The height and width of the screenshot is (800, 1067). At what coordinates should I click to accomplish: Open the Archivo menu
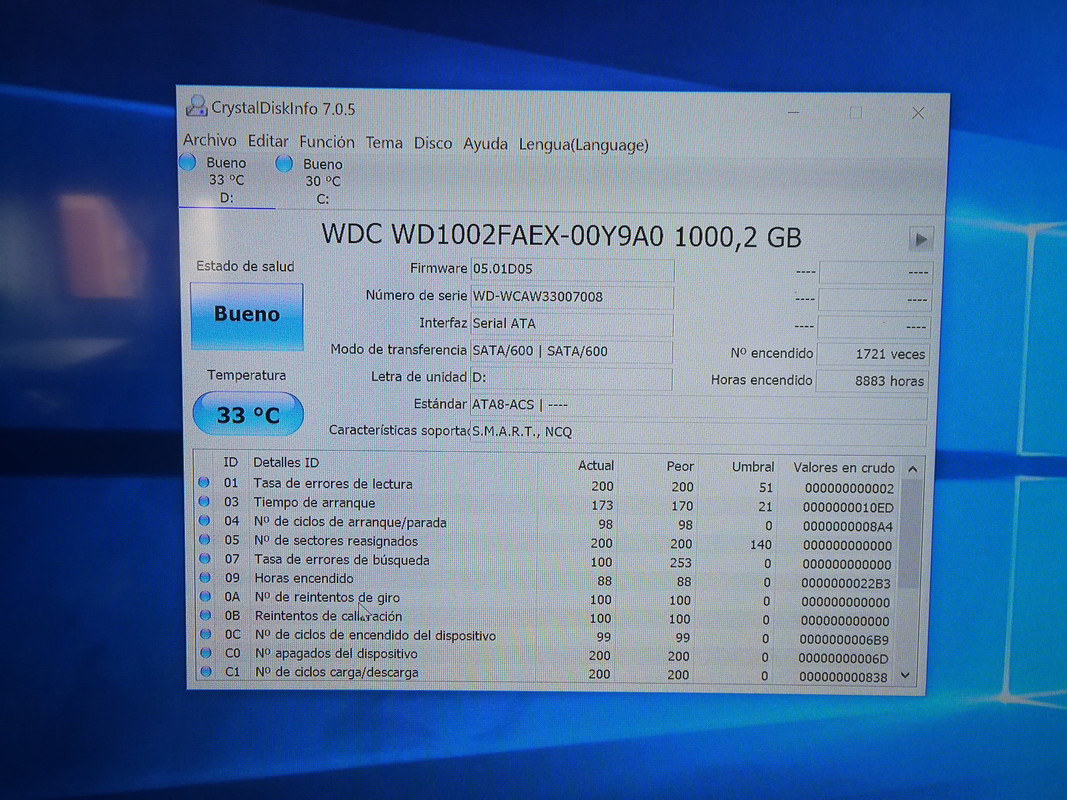point(210,140)
